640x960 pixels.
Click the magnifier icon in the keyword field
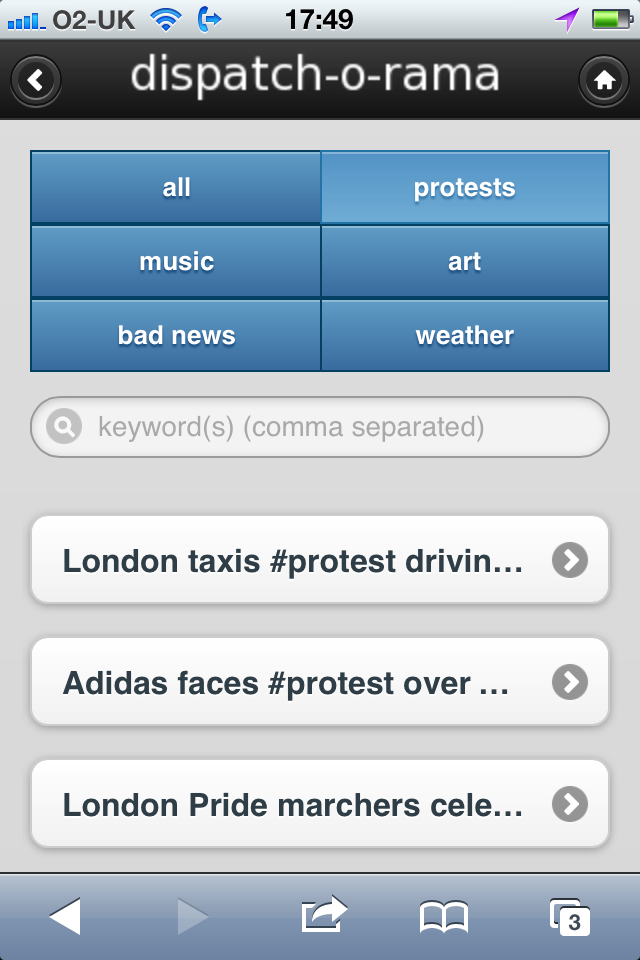pyautogui.click(x=64, y=426)
